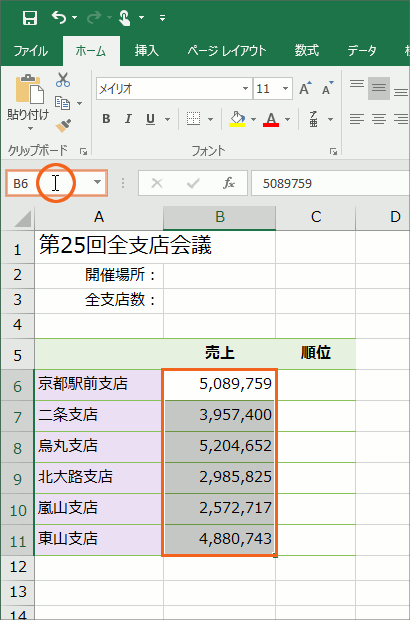Image resolution: width=410 pixels, height=620 pixels.
Task: Apply red font color A
Action: (271, 119)
